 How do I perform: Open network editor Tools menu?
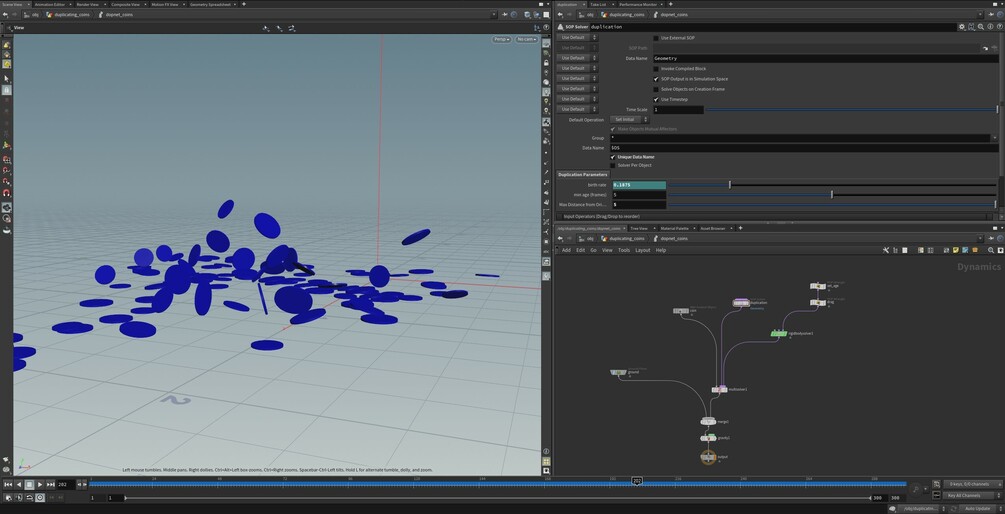[x=624, y=250]
